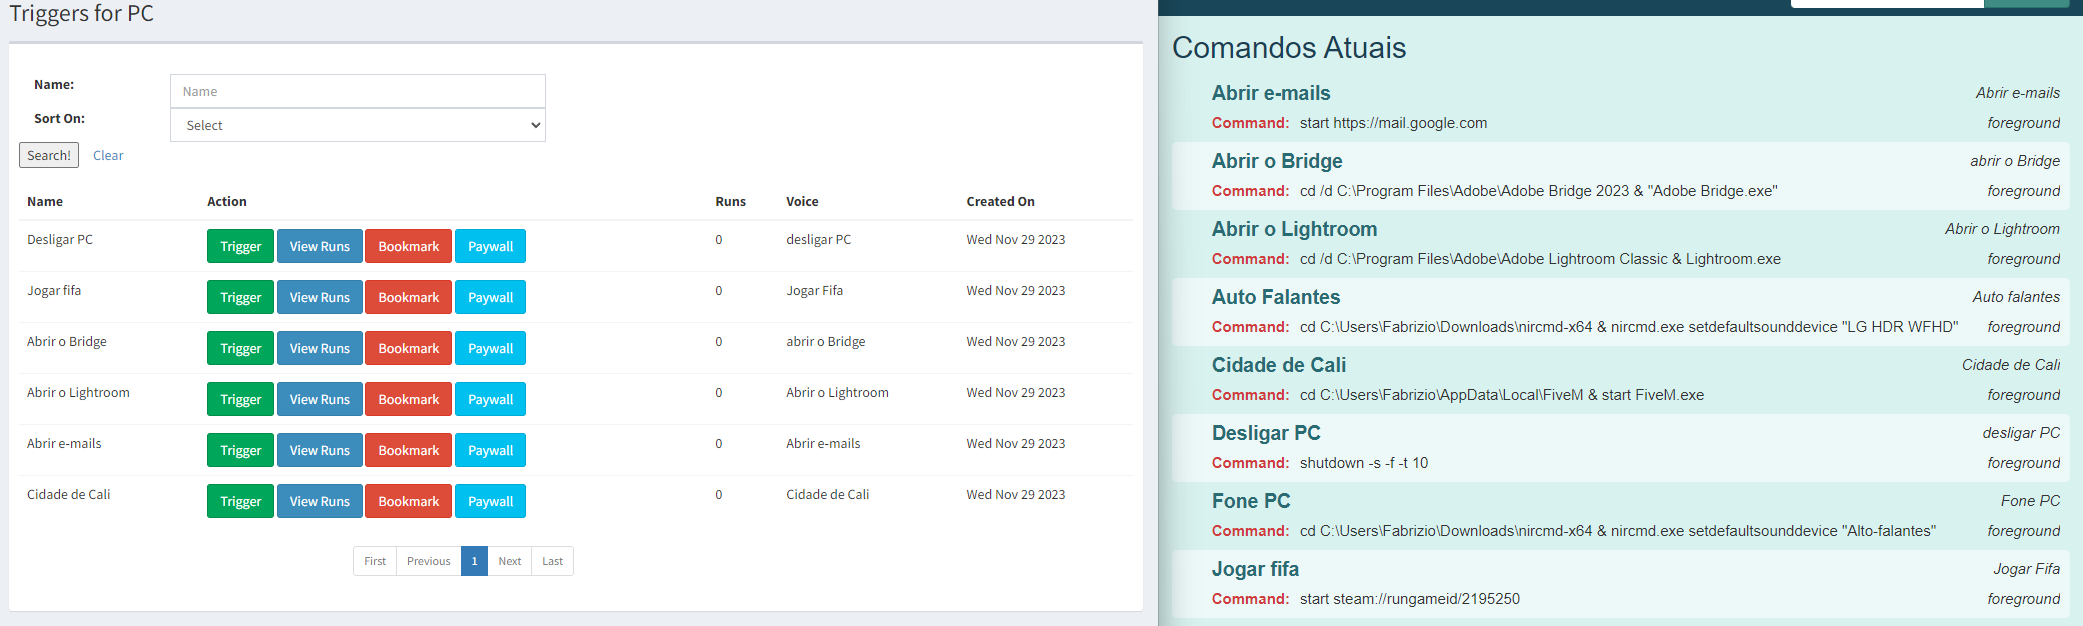Trigger the Abrir o Bridge command
Viewport: 2083px width, 626px height.
coord(240,348)
